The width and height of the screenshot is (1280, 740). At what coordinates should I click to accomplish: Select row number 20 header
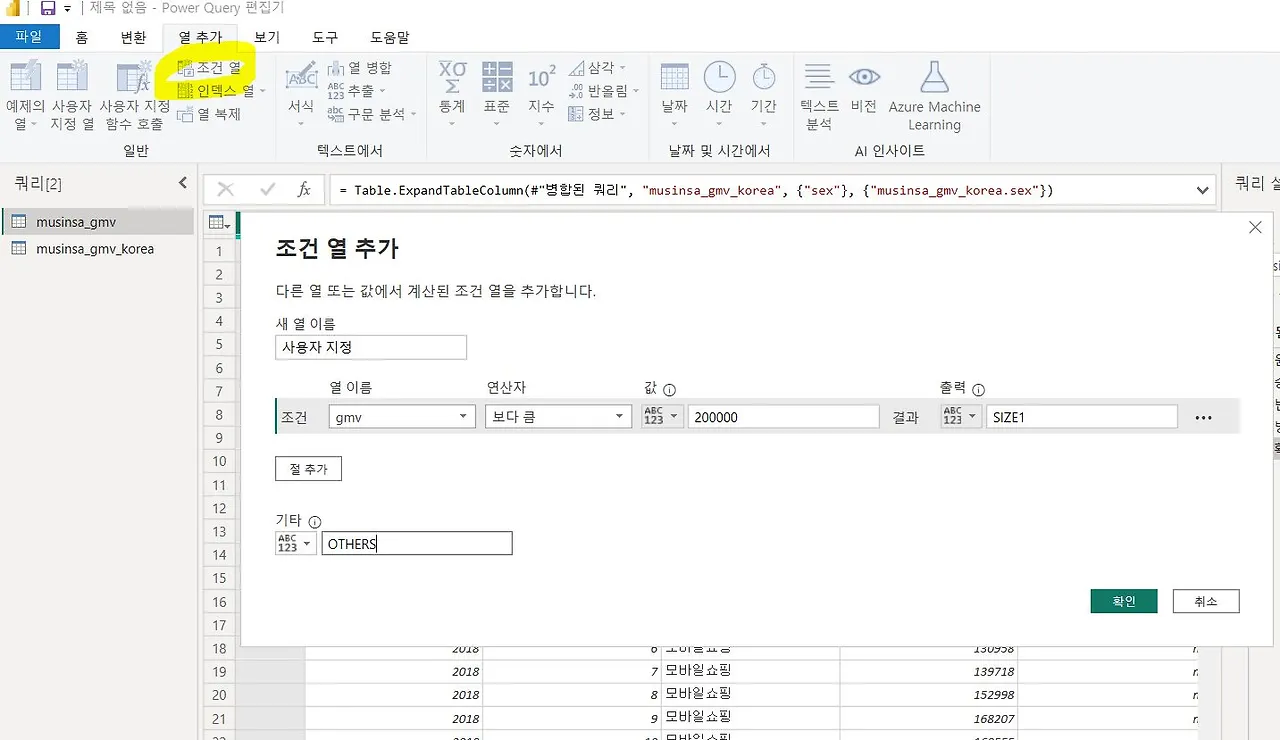pos(220,695)
